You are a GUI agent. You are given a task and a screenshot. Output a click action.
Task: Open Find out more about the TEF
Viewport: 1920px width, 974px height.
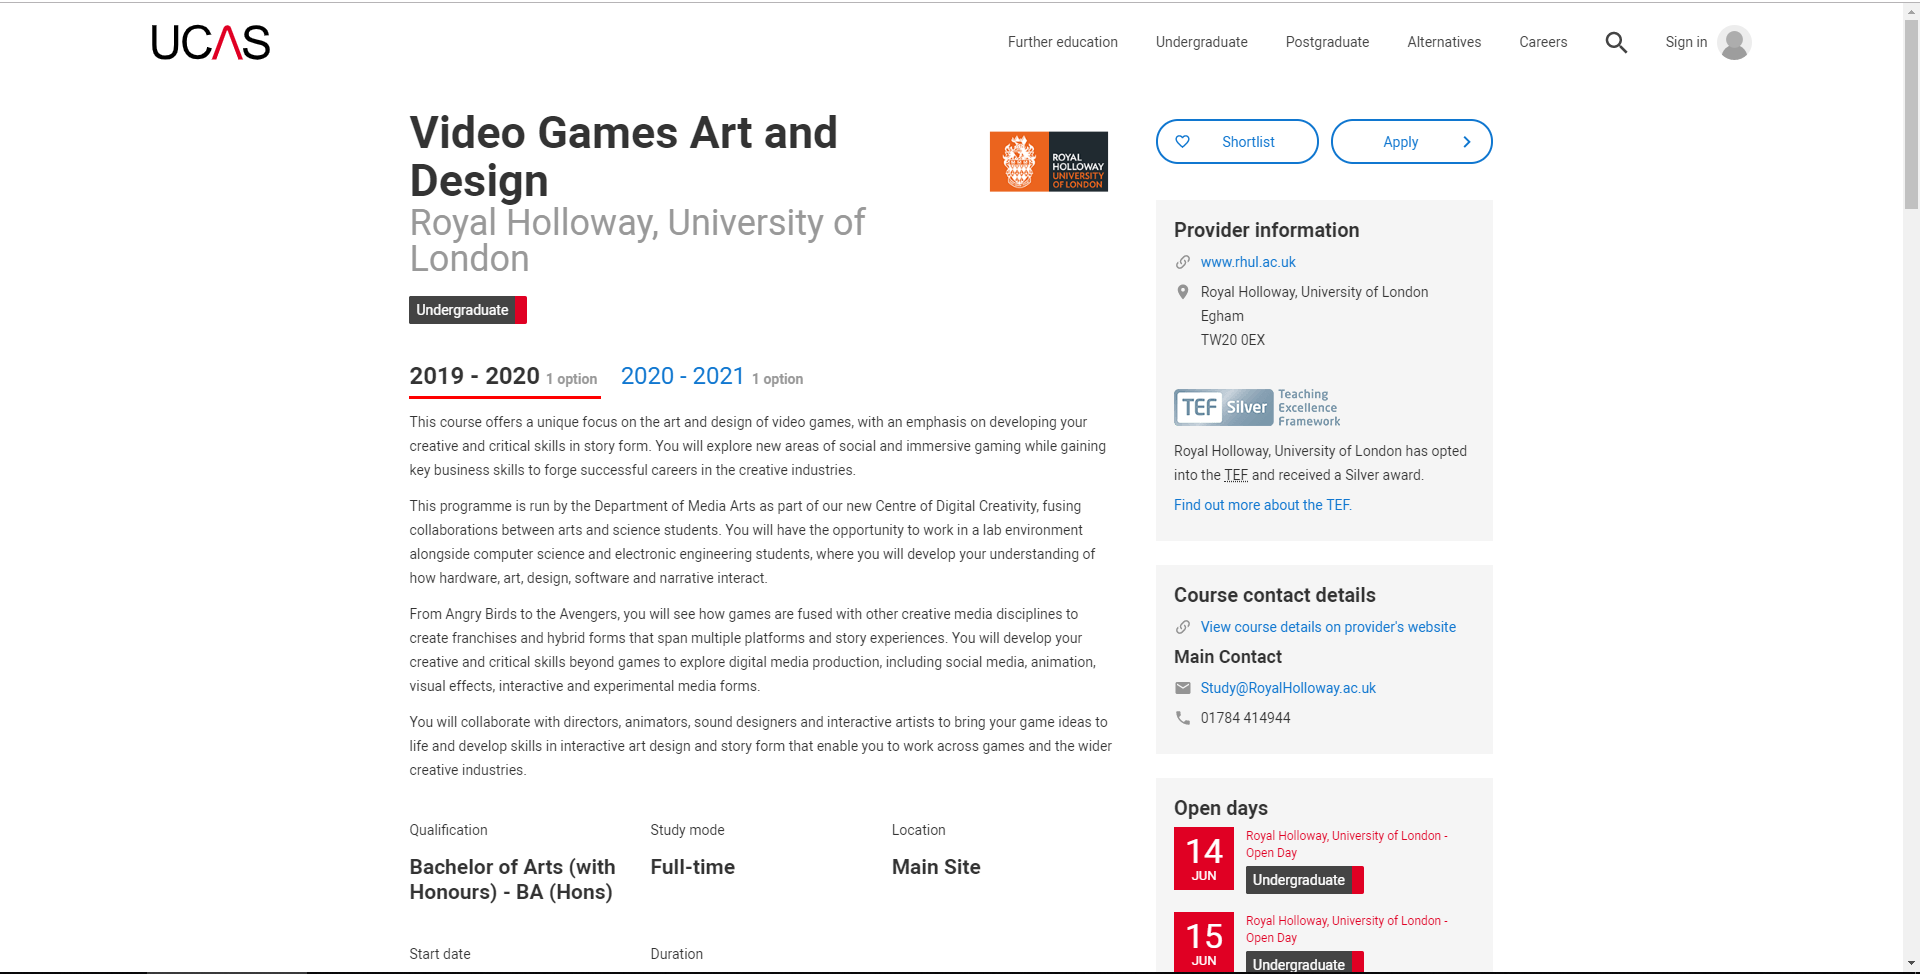pyautogui.click(x=1262, y=505)
